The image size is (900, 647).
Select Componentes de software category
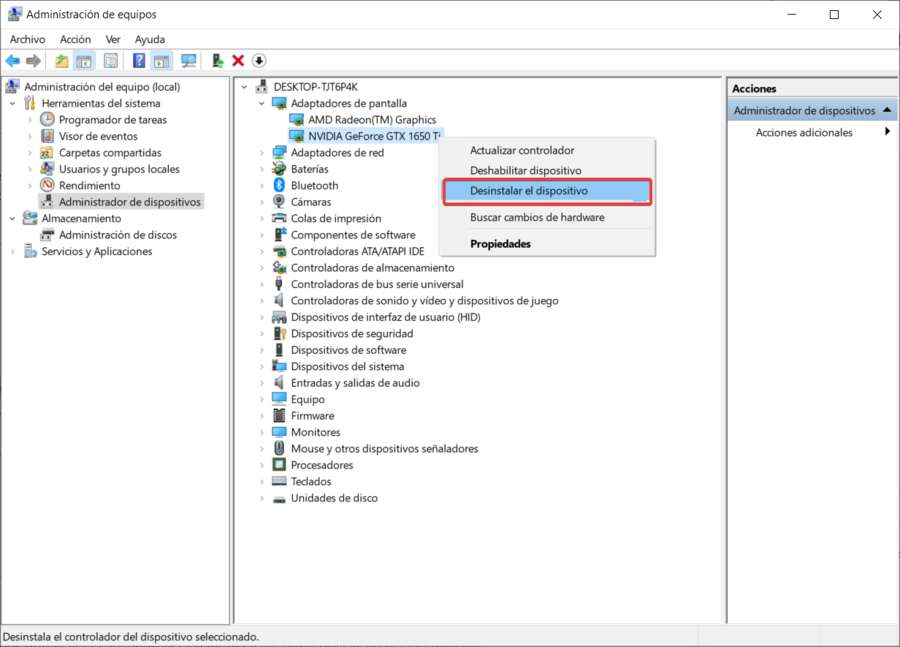click(x=353, y=235)
